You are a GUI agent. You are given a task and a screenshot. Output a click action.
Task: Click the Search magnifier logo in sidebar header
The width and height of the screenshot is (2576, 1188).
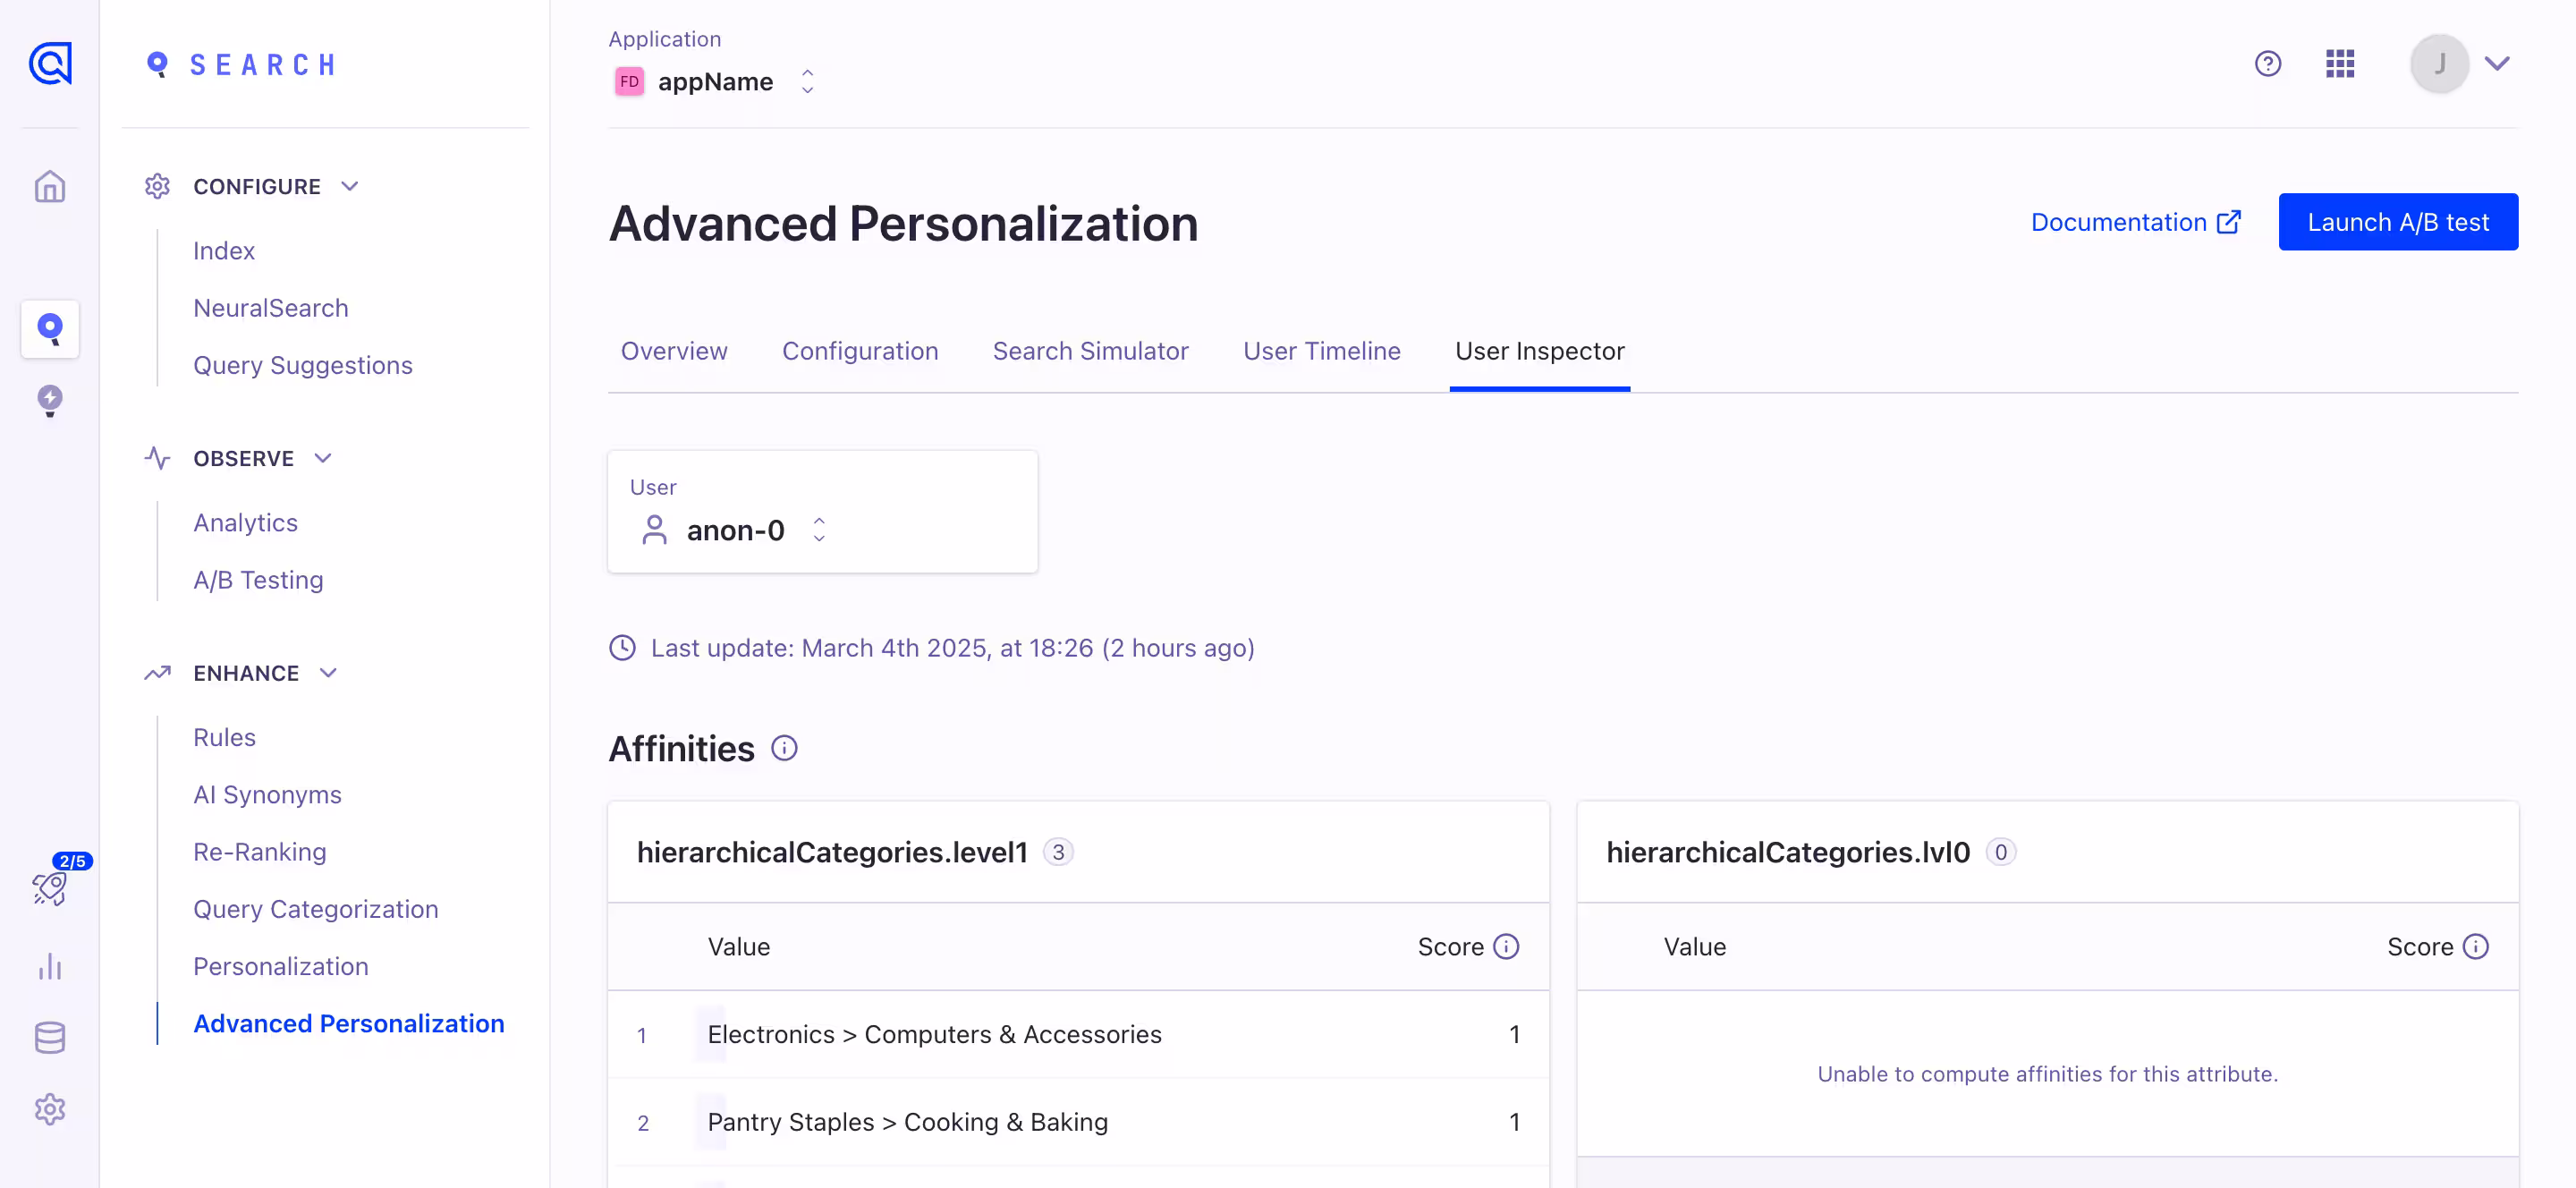click(x=157, y=65)
